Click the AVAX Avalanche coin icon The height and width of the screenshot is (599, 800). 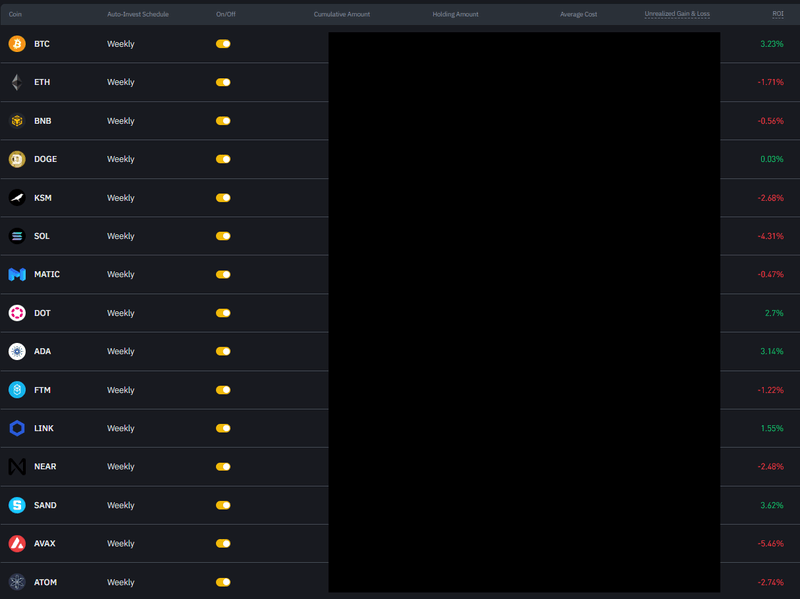pos(17,543)
